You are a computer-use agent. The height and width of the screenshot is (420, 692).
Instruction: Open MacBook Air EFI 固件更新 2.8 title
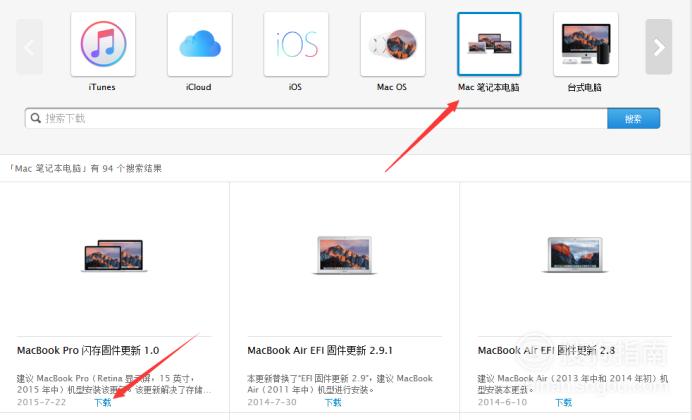(546, 350)
